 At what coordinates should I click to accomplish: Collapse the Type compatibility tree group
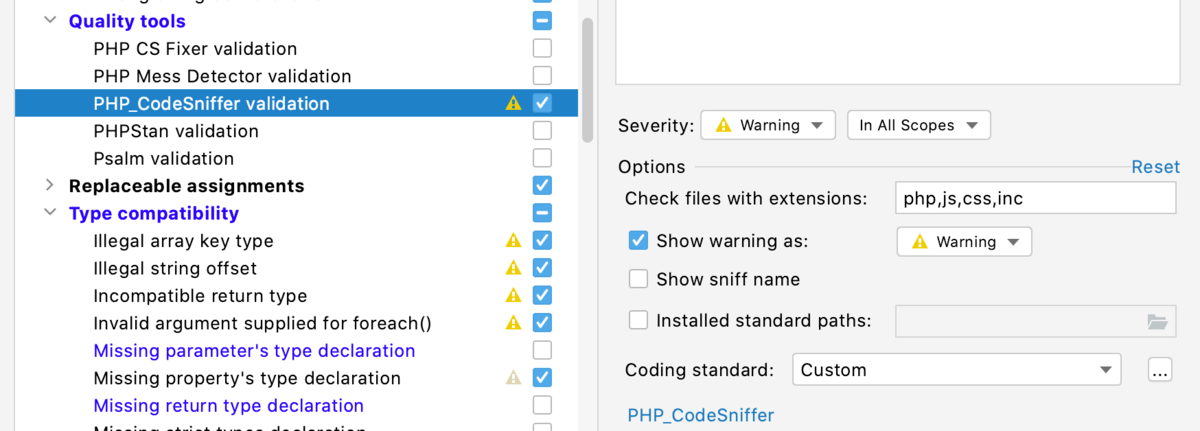[50, 213]
